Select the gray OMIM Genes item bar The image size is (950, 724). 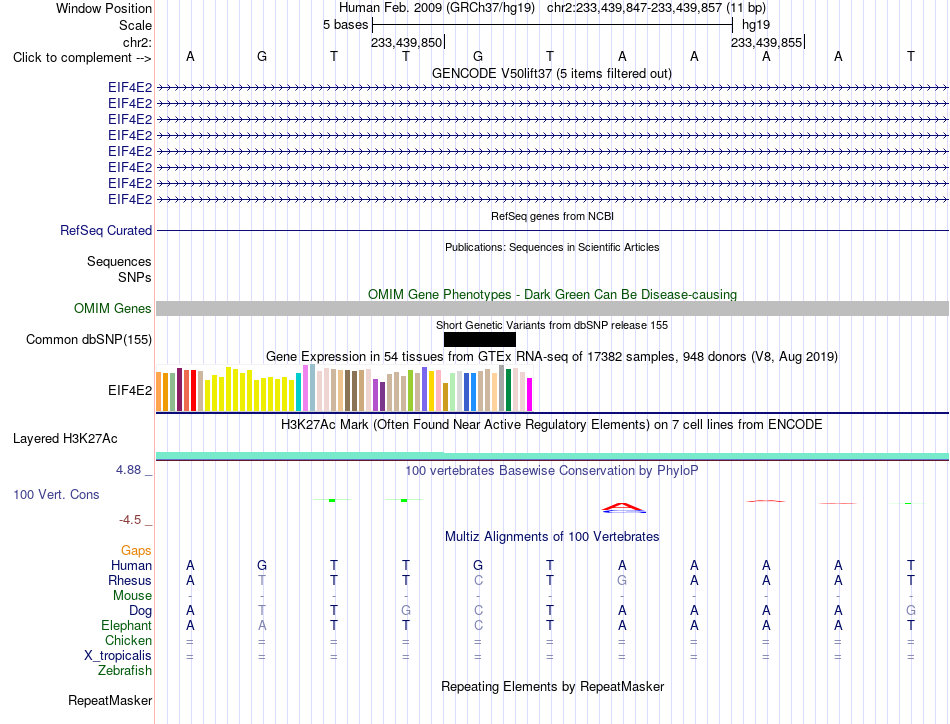(x=552, y=308)
